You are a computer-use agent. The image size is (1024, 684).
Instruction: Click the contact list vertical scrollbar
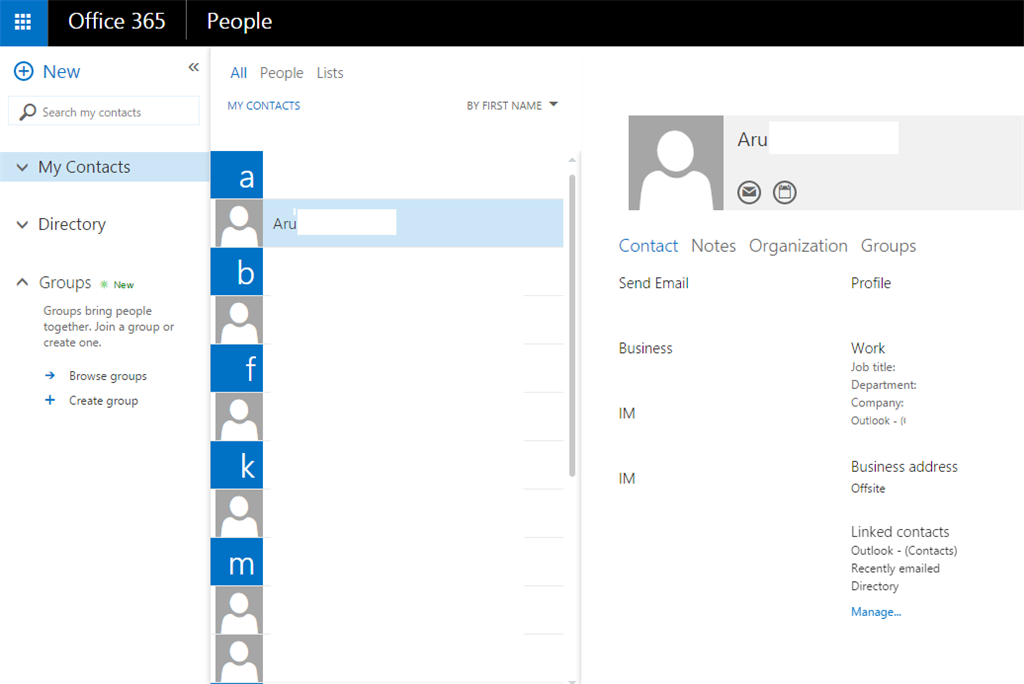coord(572,320)
